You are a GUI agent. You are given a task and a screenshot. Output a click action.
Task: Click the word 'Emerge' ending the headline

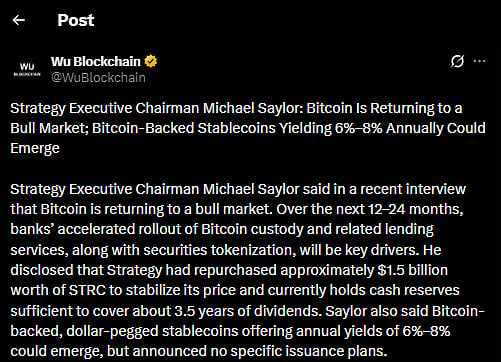[x=35, y=148]
